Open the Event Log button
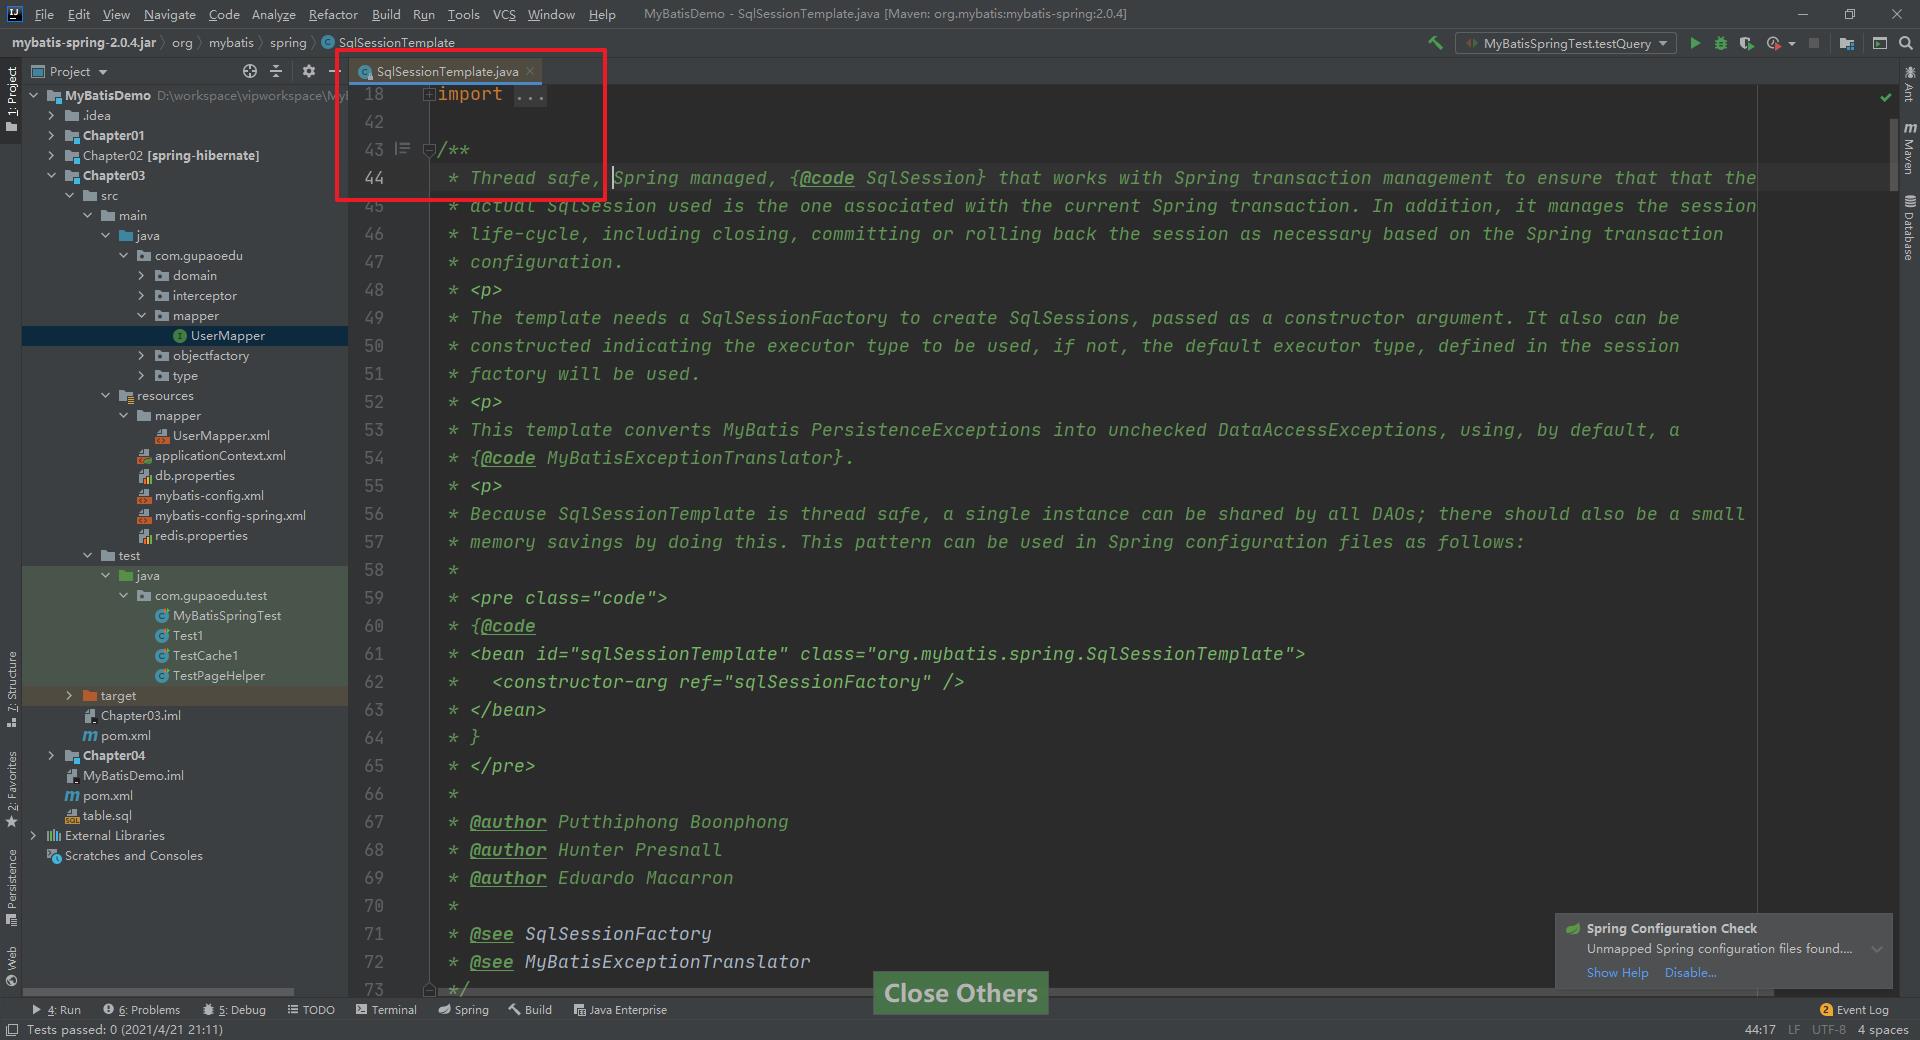This screenshot has width=1920, height=1040. pyautogui.click(x=1854, y=1009)
